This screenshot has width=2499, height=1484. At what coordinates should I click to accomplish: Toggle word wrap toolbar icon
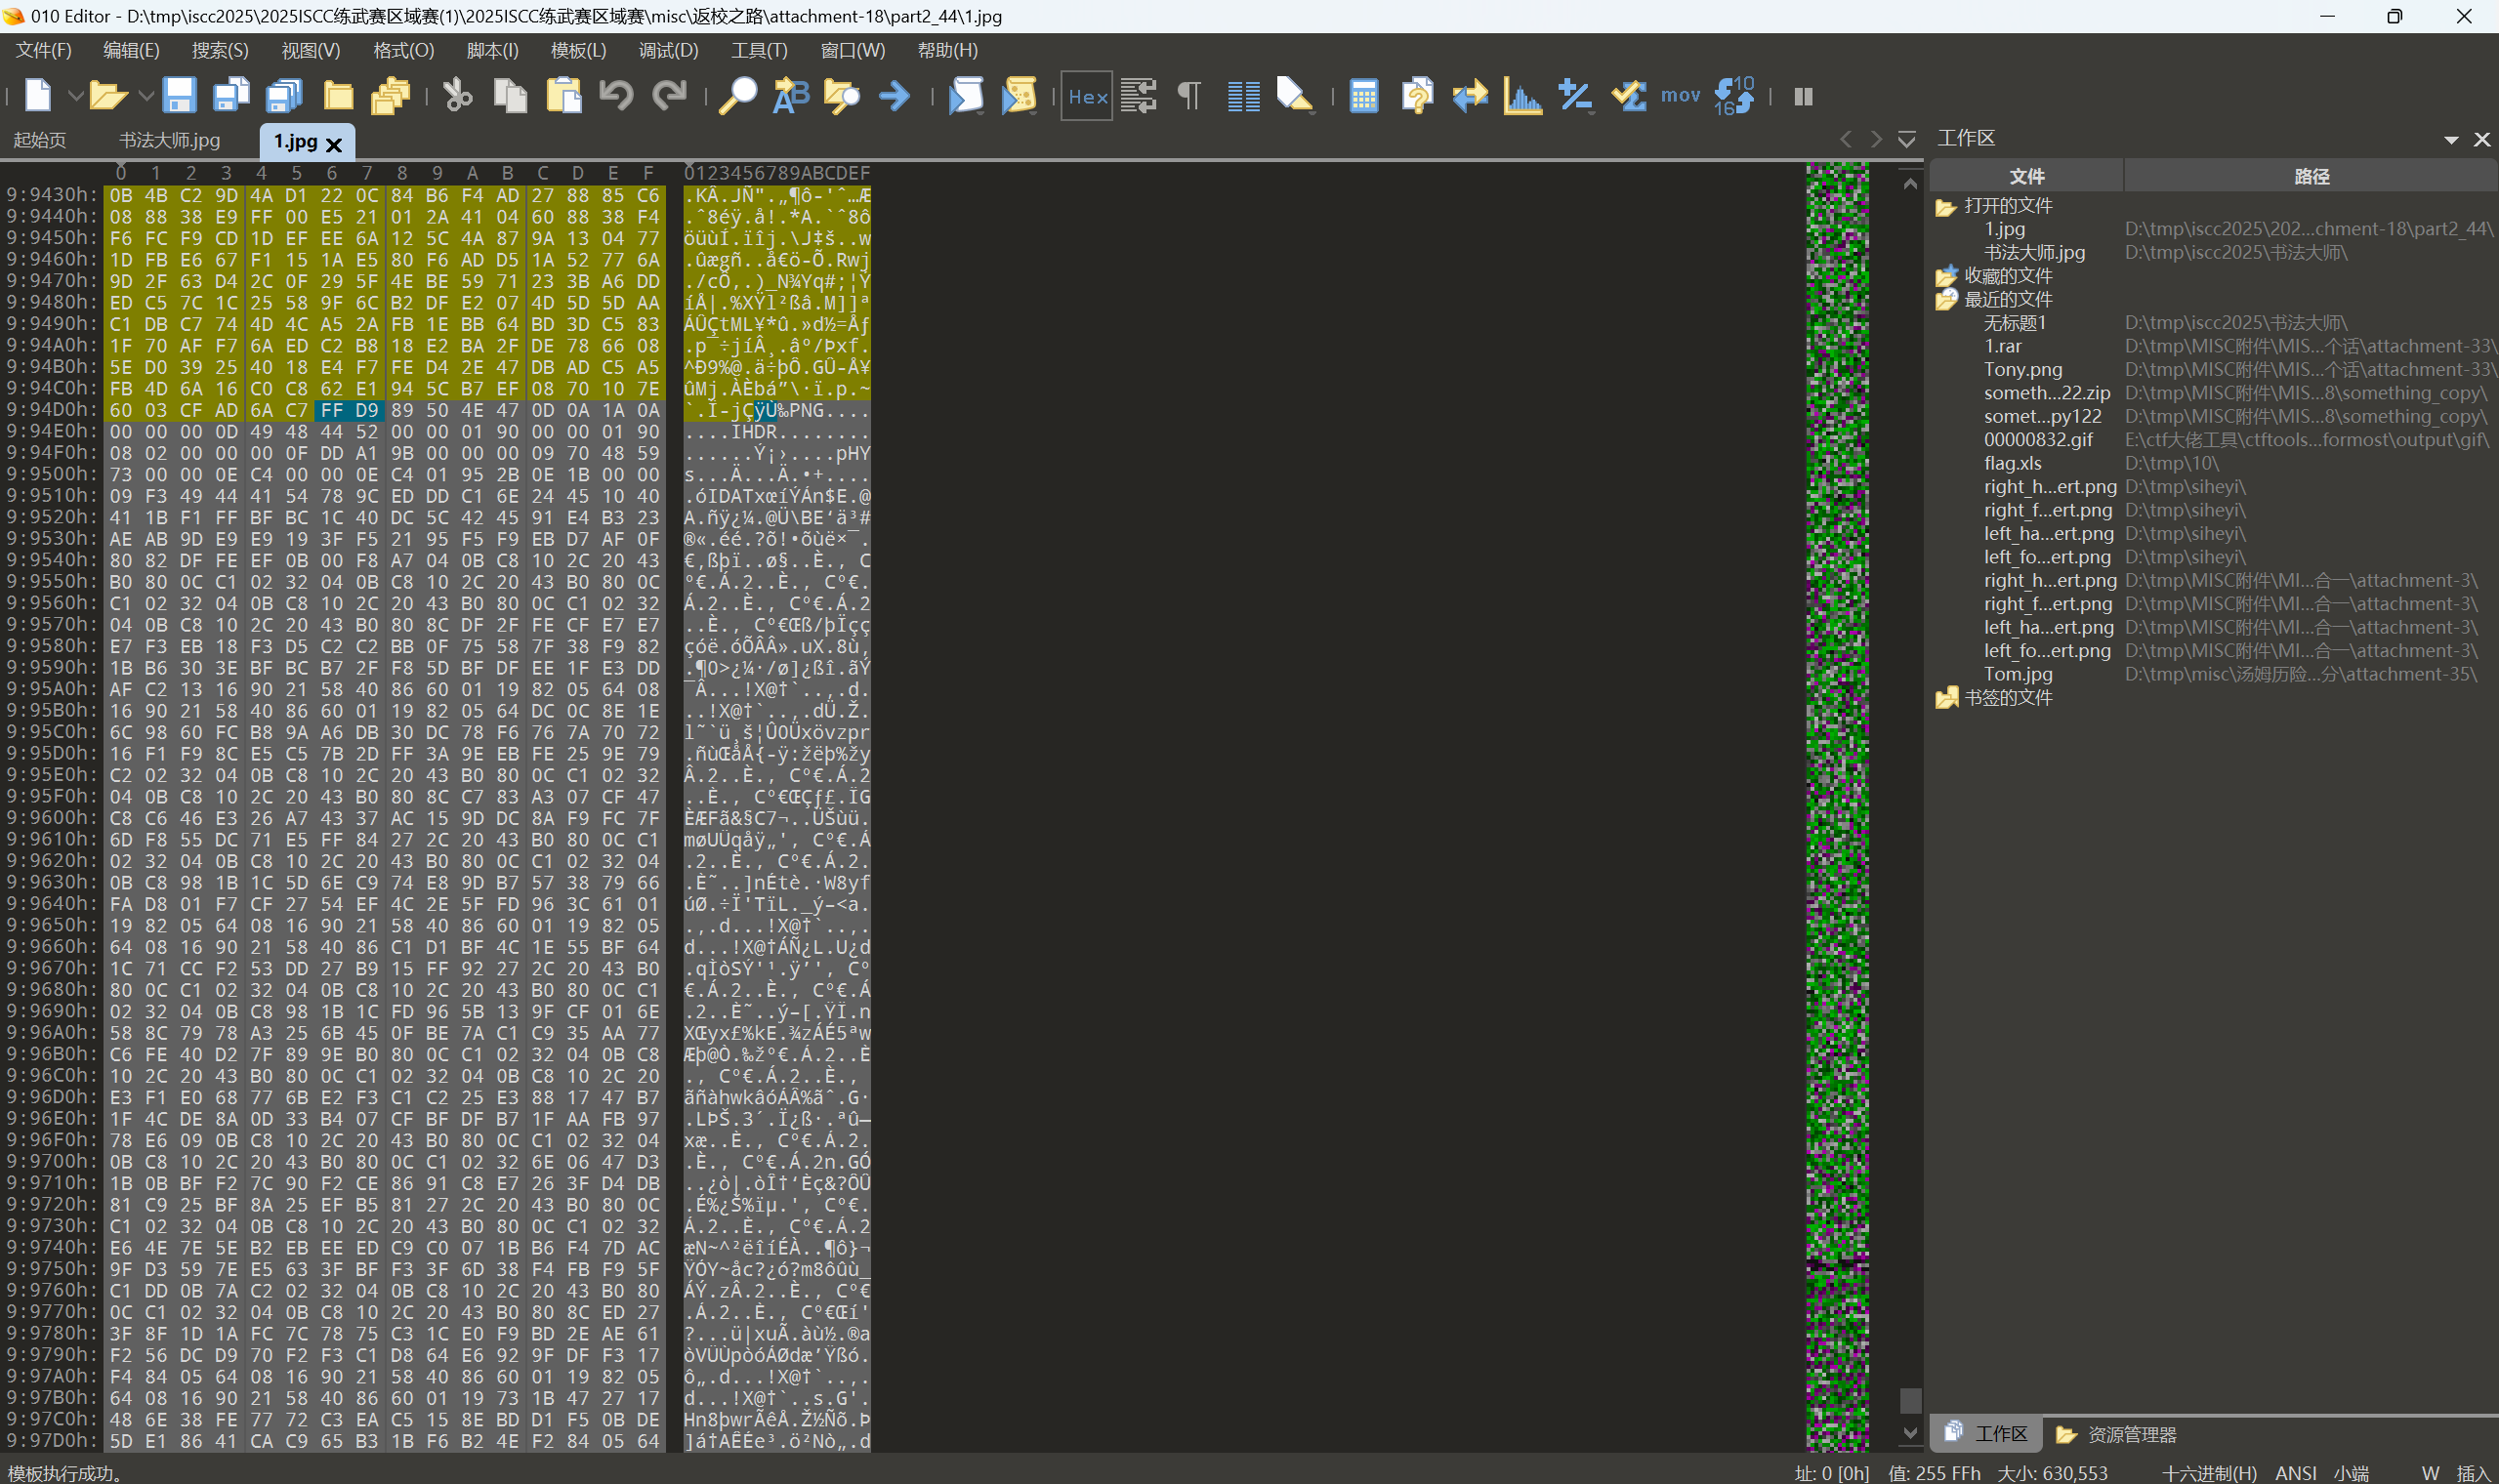1139,96
